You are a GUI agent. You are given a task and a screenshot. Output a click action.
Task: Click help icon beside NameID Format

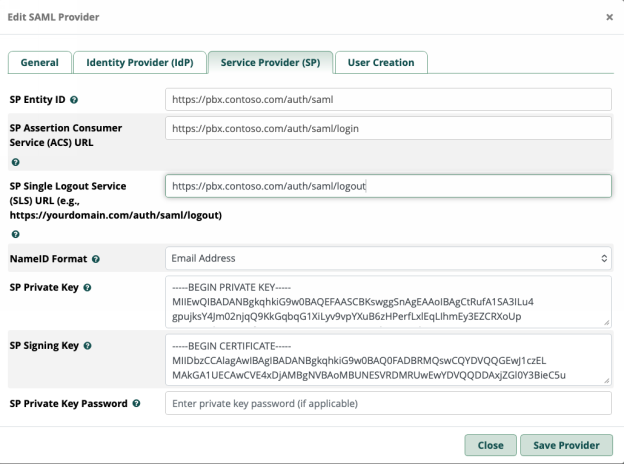tap(96, 259)
